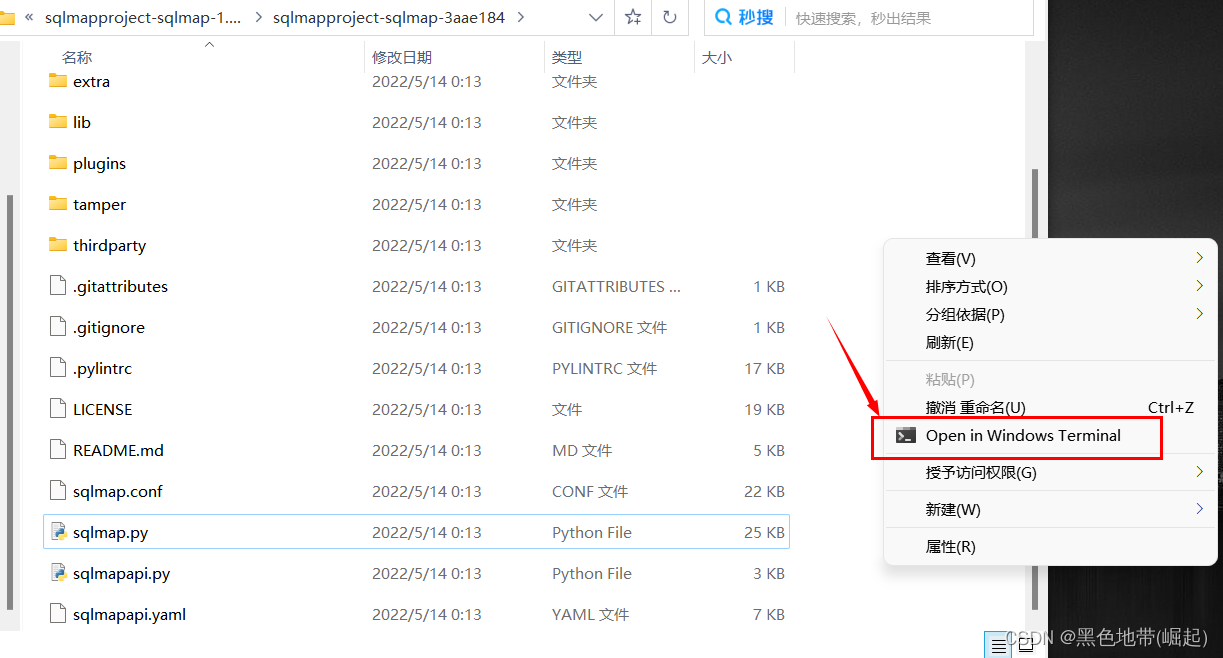Show hidden breadcrumb path via « chevrons

click(x=29, y=17)
